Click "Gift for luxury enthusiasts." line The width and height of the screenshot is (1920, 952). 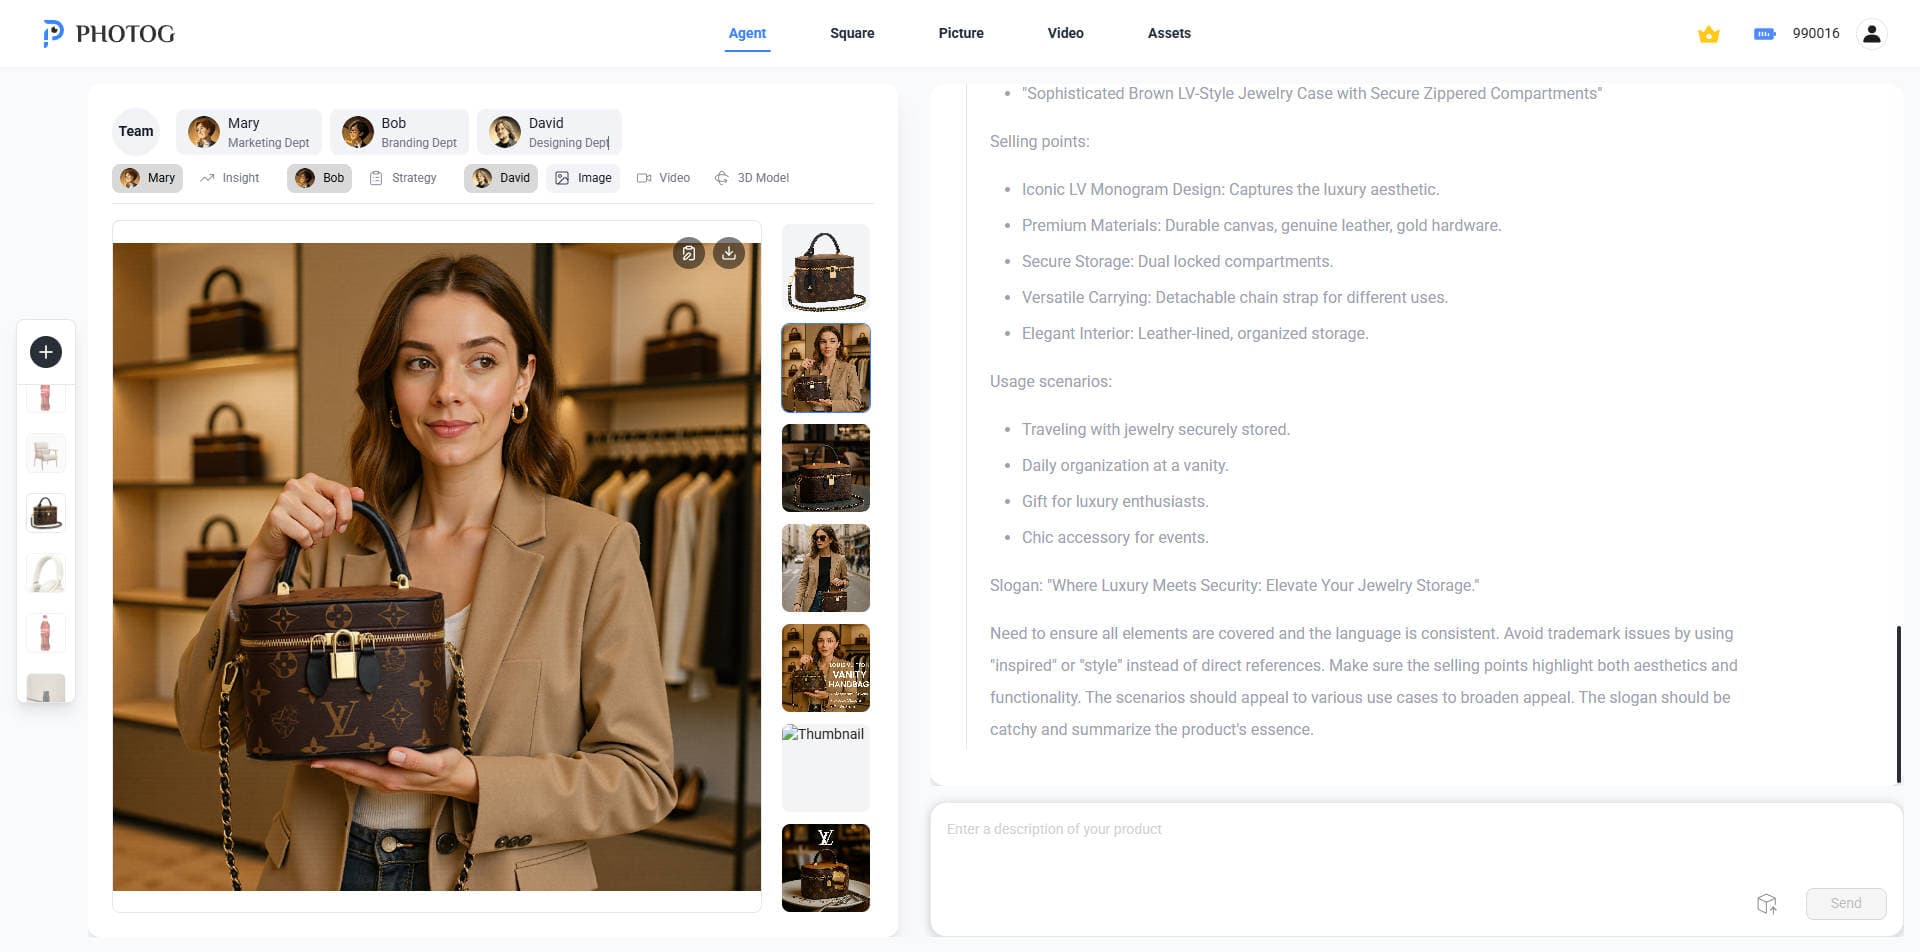pos(1114,501)
